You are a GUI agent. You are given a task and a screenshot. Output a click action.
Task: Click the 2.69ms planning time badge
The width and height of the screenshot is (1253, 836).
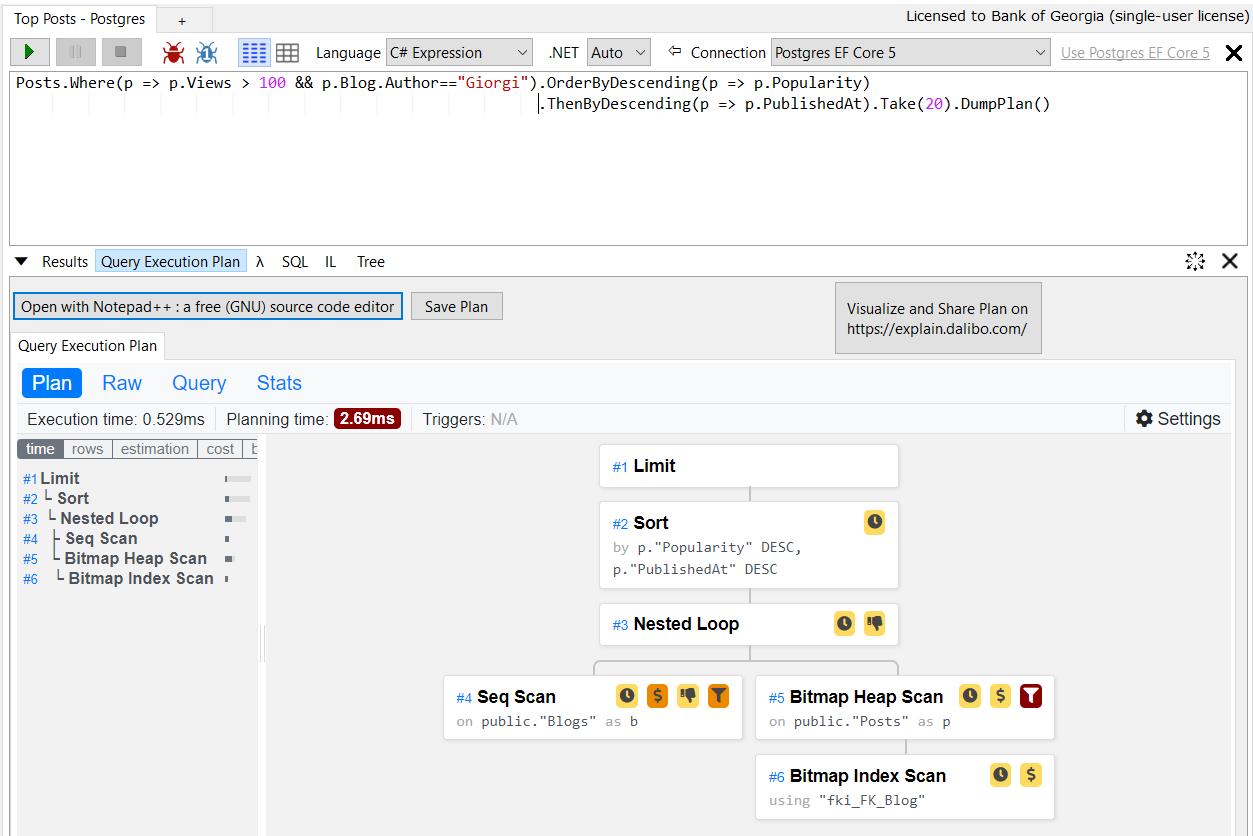coord(367,419)
